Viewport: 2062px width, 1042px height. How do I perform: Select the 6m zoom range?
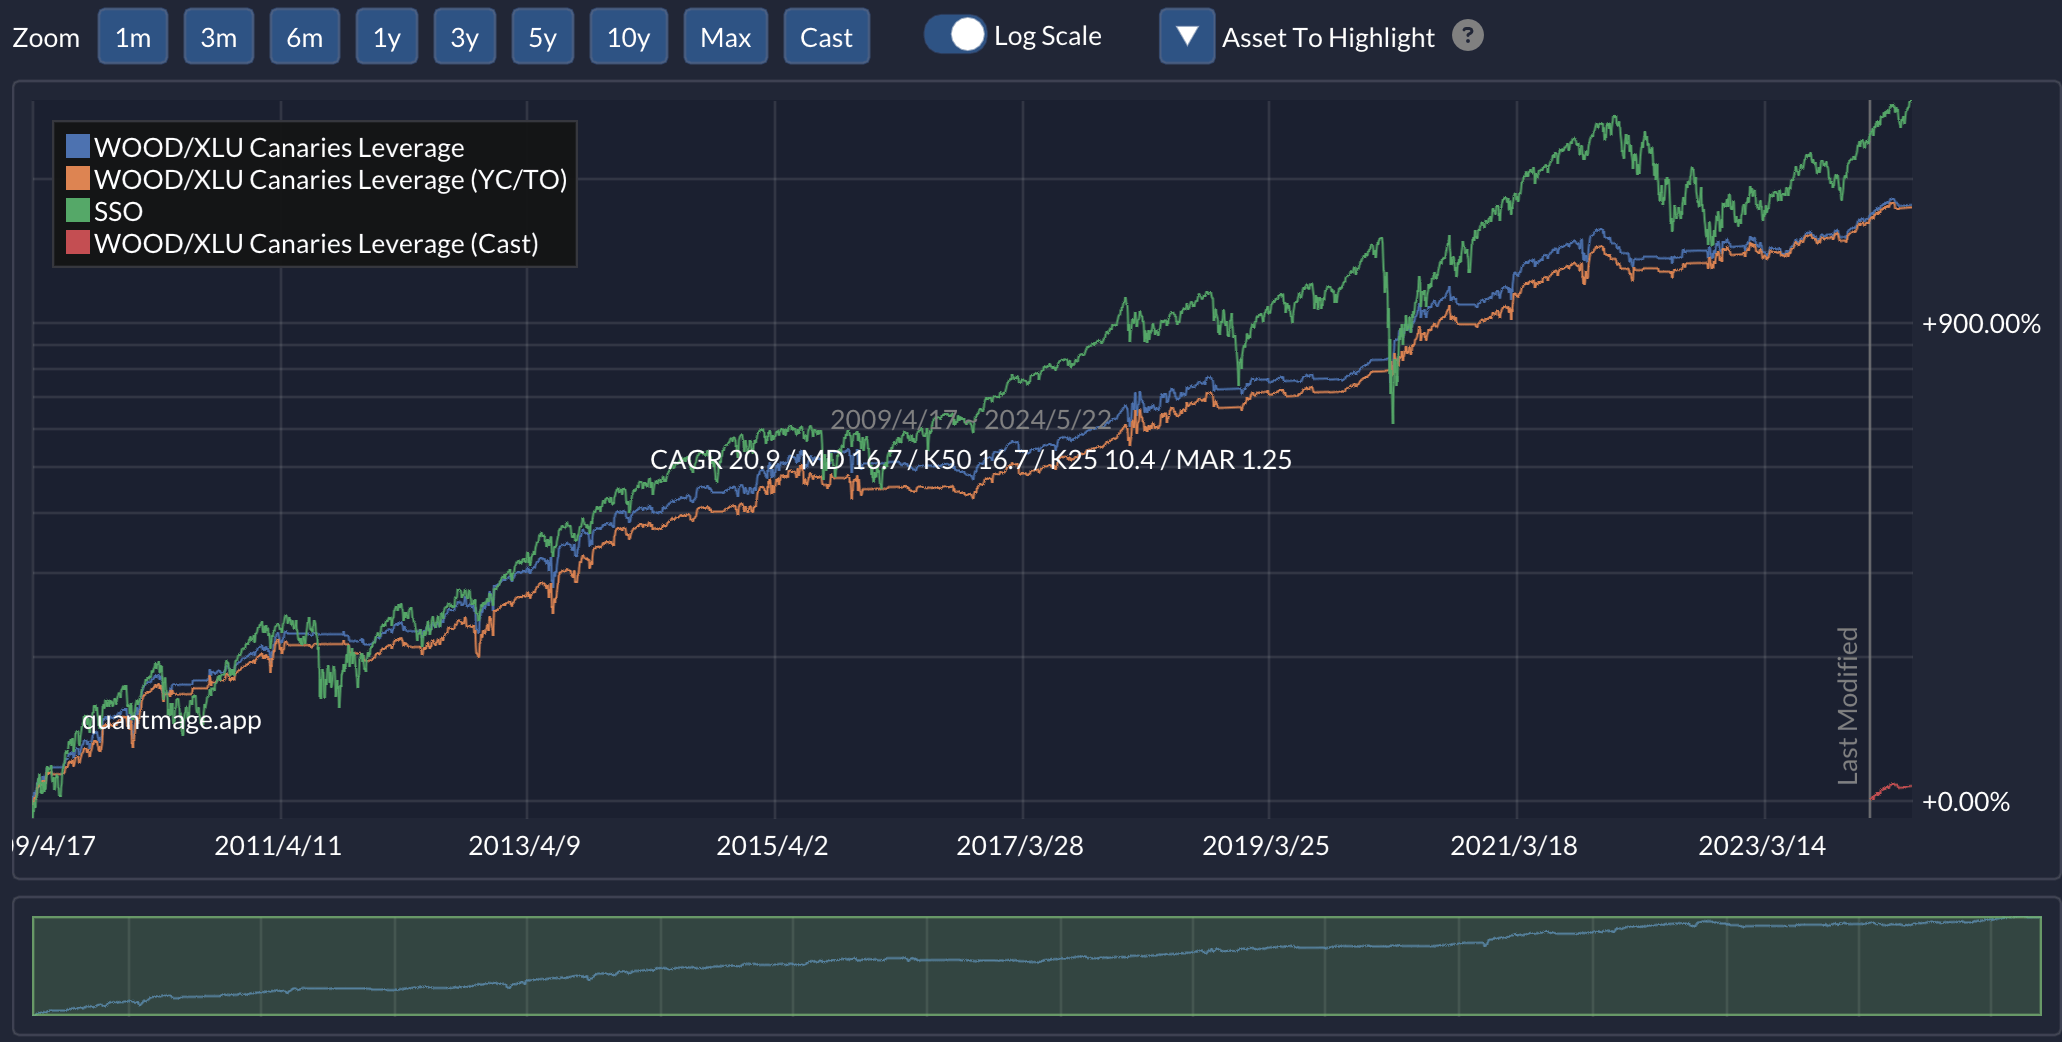tap(305, 36)
